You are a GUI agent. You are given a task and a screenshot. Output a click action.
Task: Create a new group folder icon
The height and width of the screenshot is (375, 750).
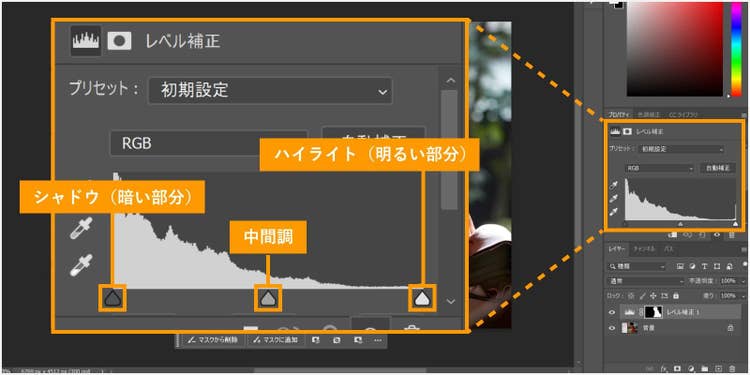[705, 368]
